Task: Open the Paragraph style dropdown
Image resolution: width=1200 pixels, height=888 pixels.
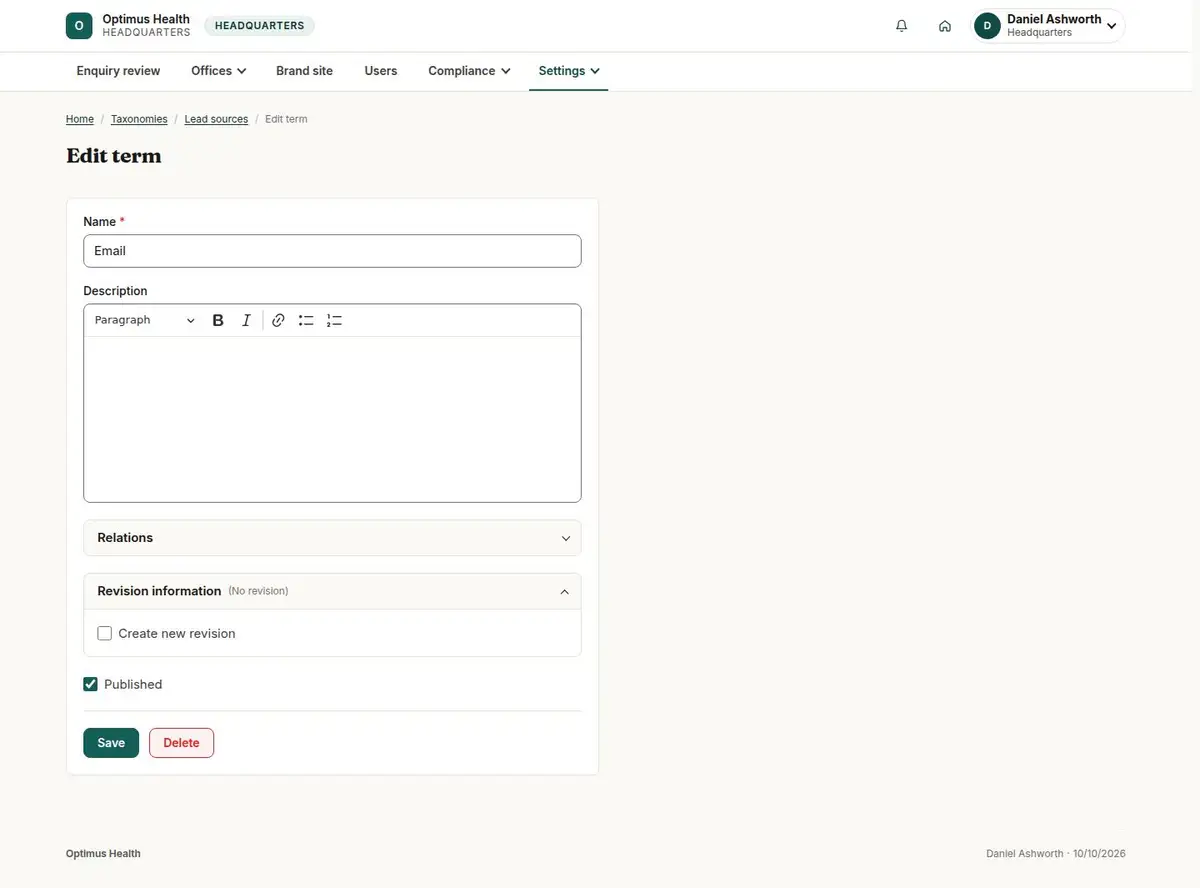Action: (x=145, y=320)
